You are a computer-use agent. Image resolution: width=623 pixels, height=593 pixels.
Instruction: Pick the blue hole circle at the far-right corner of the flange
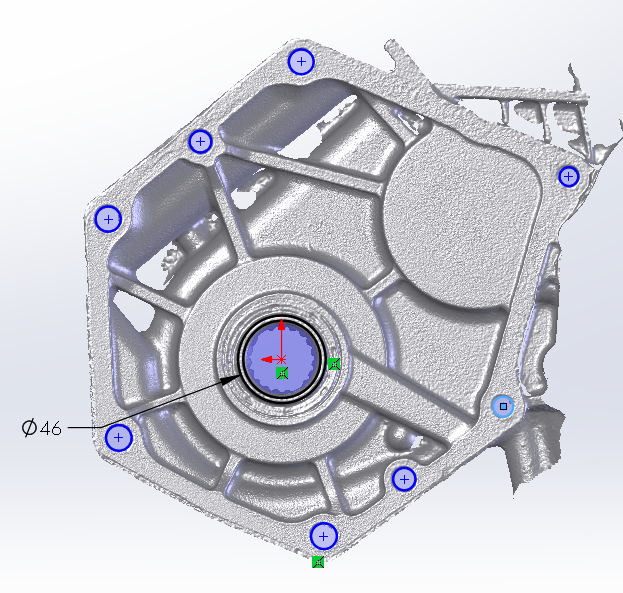coord(569,176)
